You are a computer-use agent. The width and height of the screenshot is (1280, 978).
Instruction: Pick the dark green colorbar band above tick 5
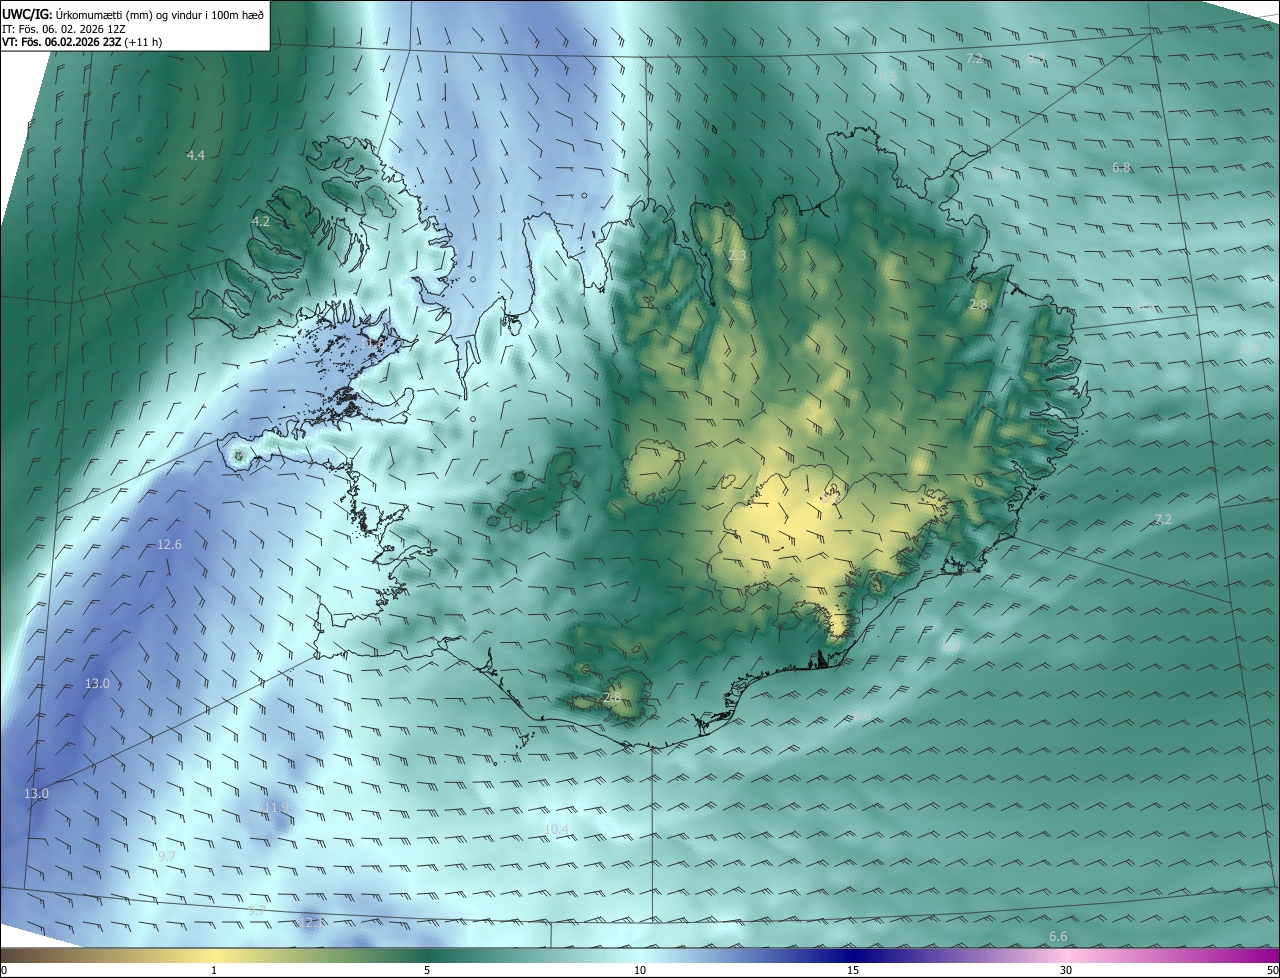427,955
